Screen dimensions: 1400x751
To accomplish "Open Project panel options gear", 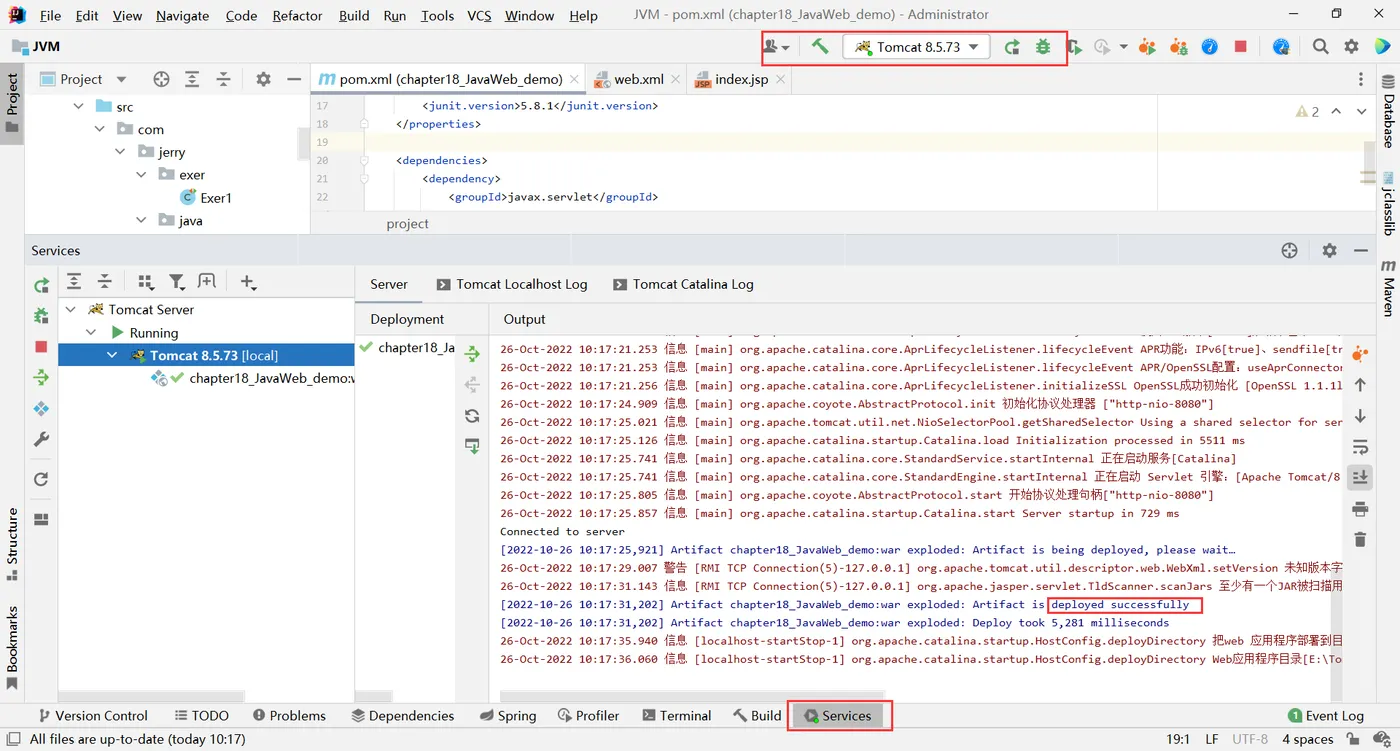I will (263, 79).
